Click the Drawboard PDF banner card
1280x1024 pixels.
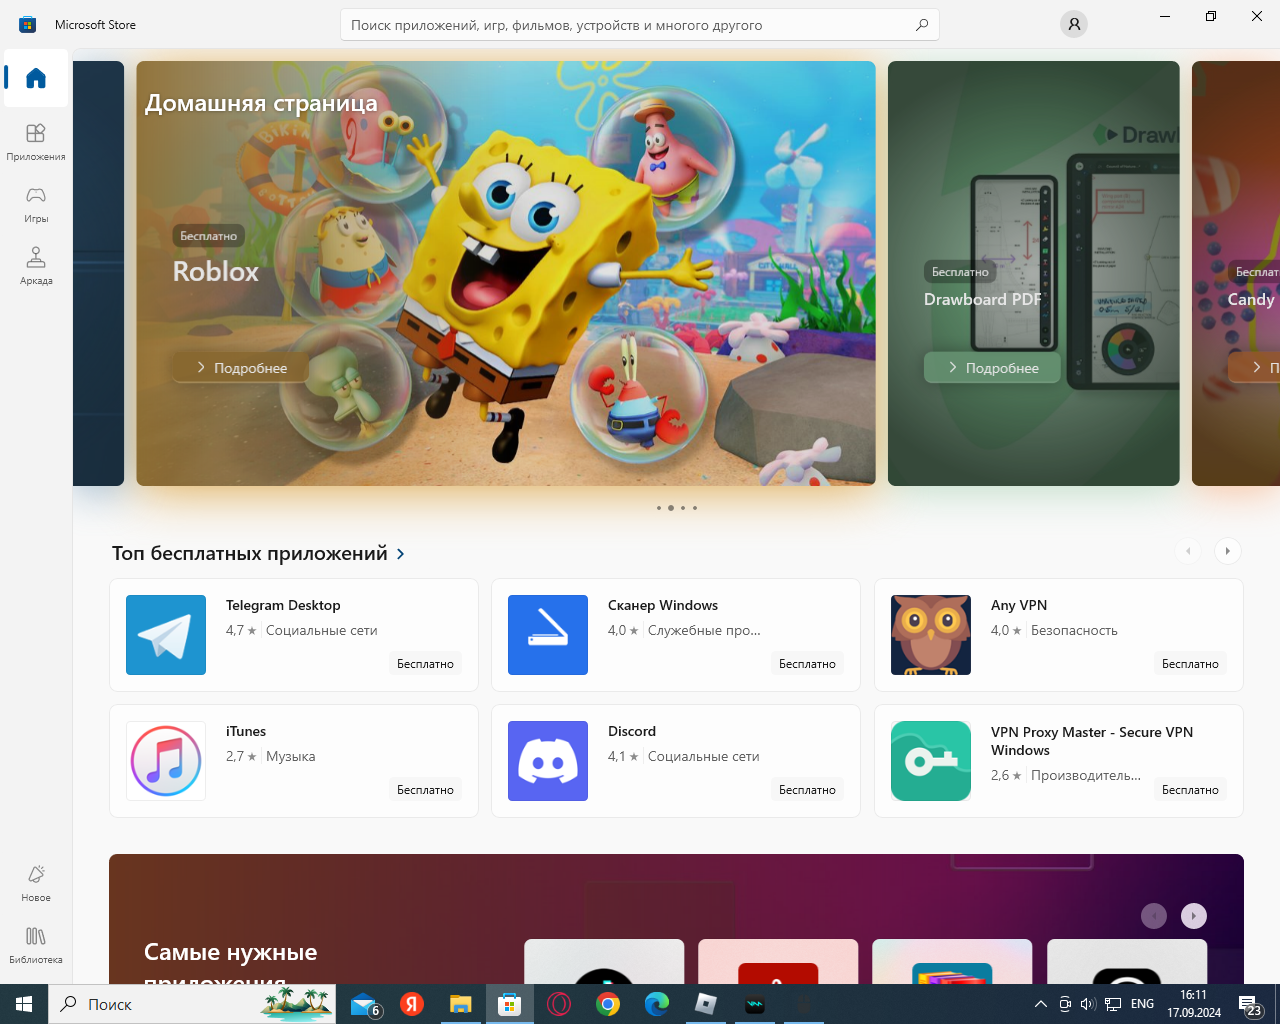[1034, 274]
